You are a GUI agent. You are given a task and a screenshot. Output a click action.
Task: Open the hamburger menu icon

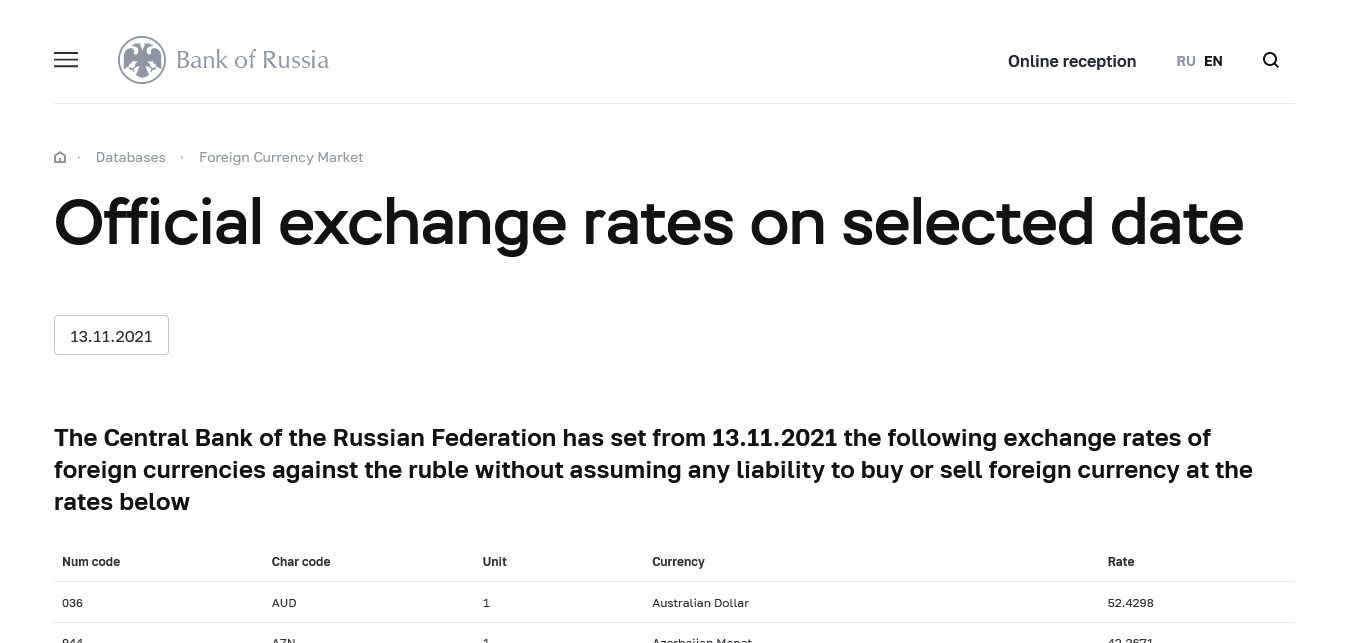[66, 60]
